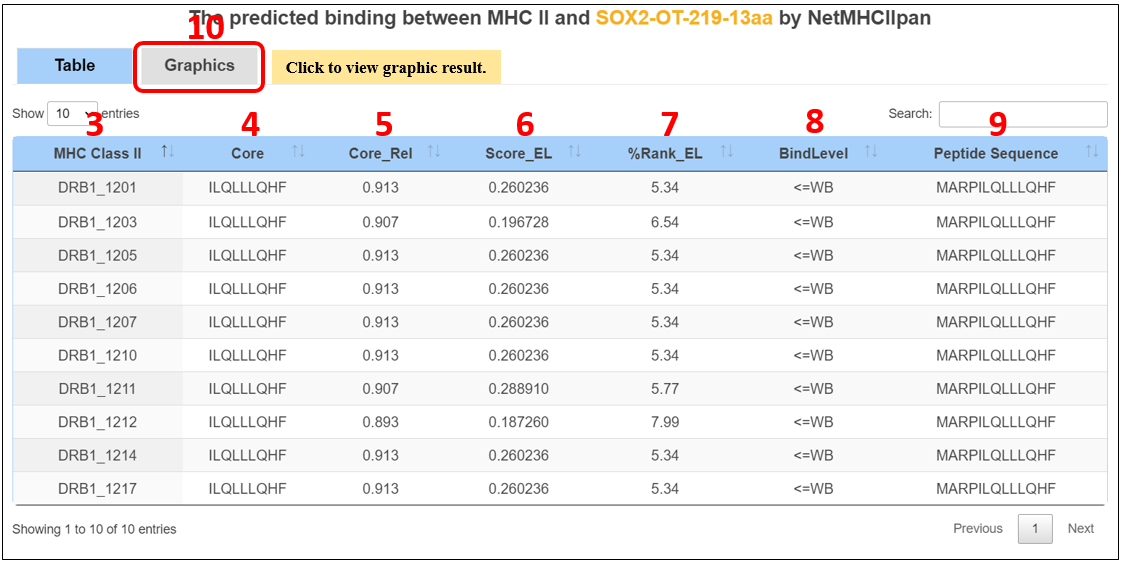The image size is (1122, 562).
Task: Select the 0.288910 Score_EL cell
Action: pos(518,389)
